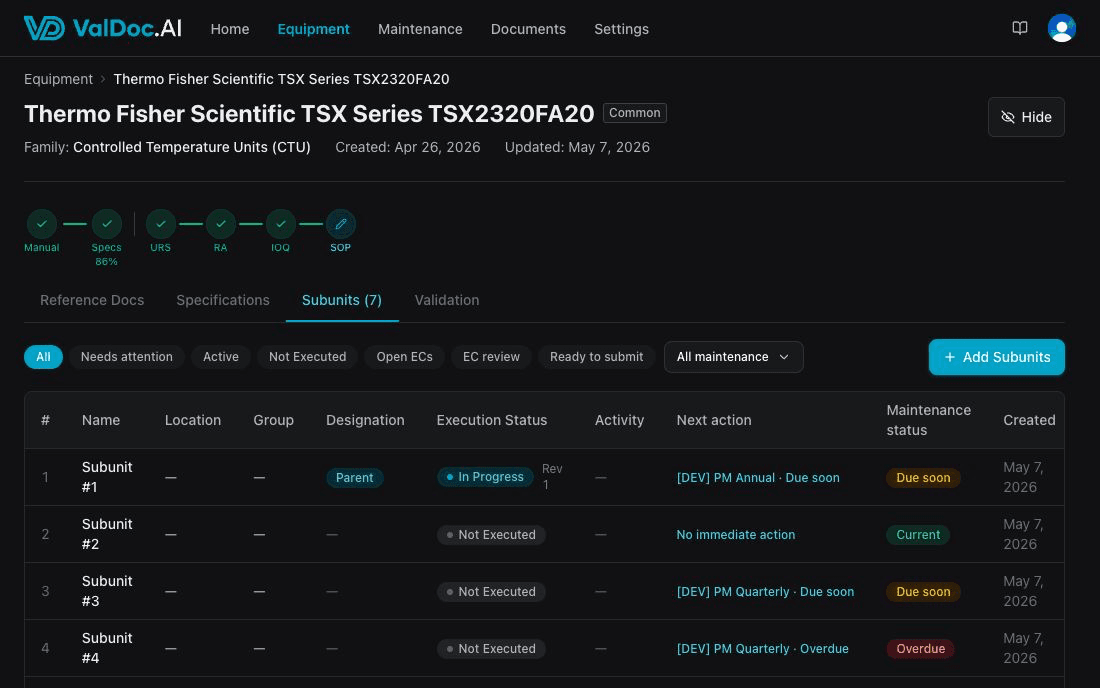Click Subunit #1 Due soon badge
The image size is (1100, 688).
[x=923, y=478]
